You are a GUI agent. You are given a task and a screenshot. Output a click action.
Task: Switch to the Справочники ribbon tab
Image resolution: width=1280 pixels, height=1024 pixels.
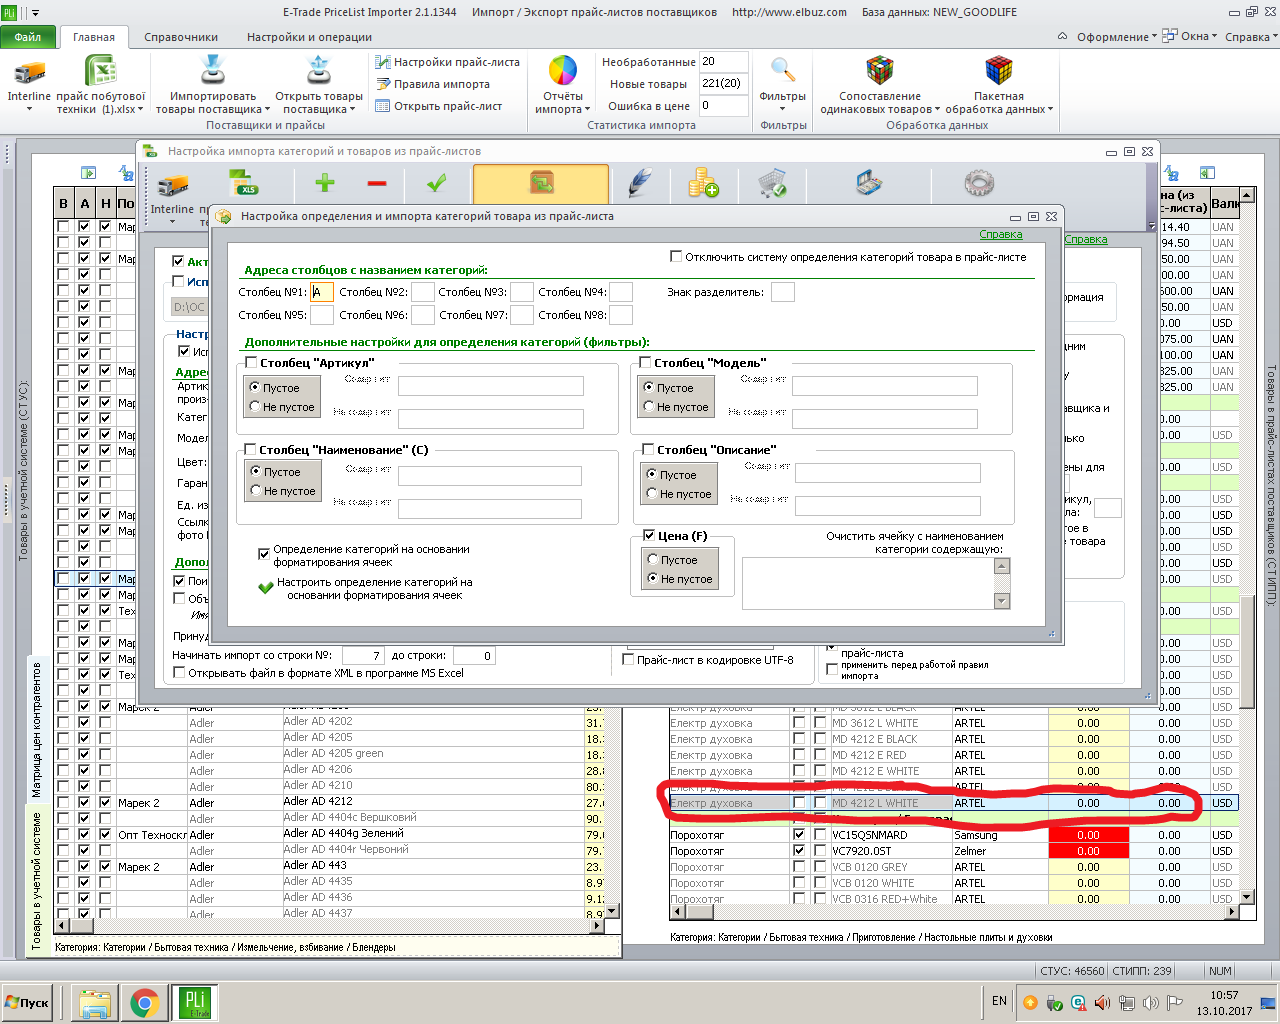(x=181, y=37)
